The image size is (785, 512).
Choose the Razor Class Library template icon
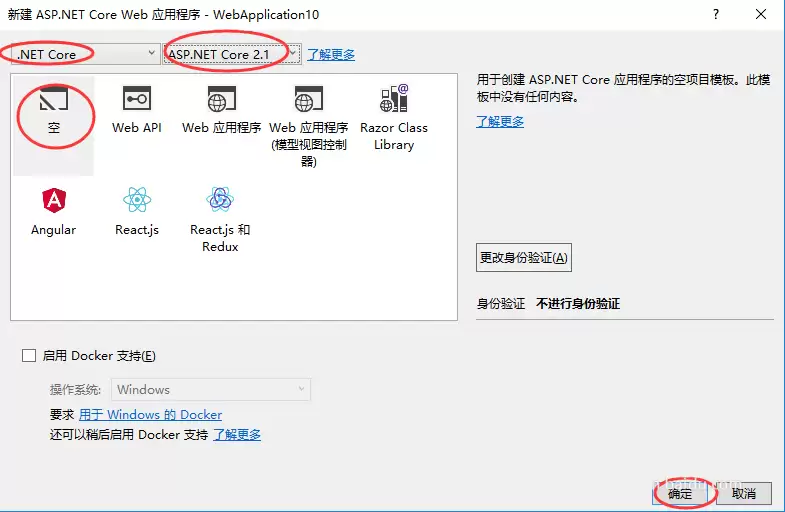[x=394, y=98]
